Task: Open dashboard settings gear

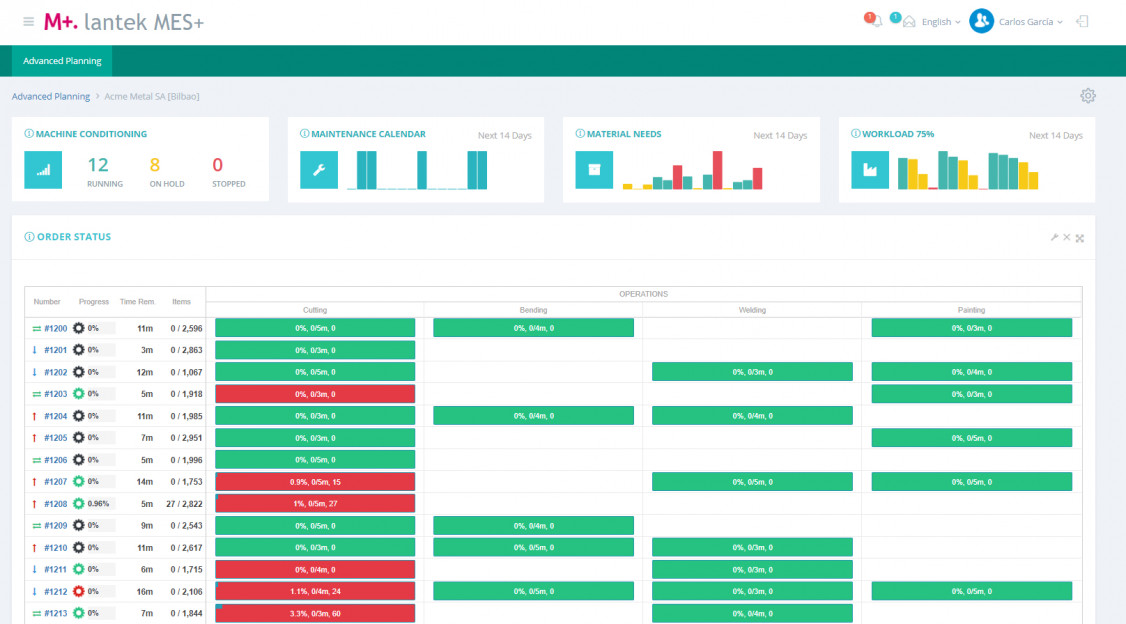Action: click(x=1088, y=96)
